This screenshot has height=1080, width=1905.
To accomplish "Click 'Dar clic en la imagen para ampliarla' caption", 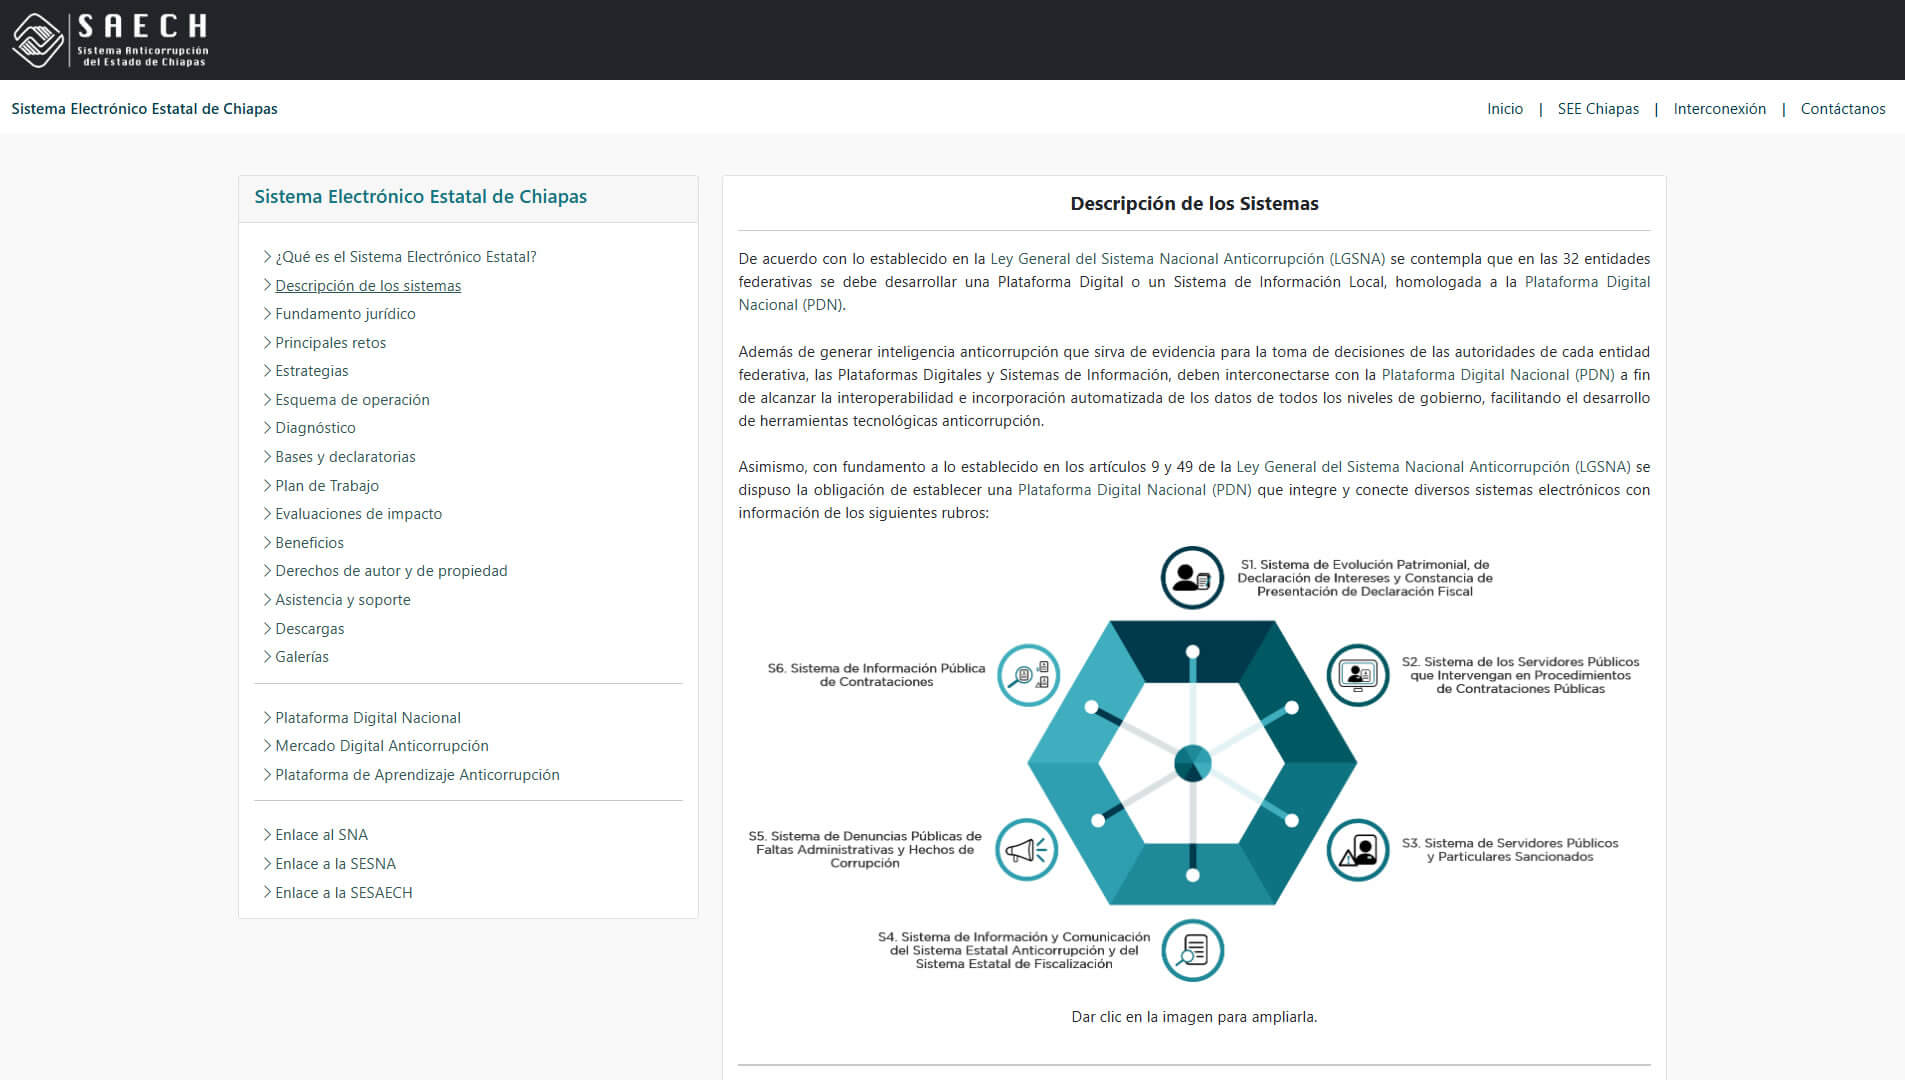I will [1194, 1017].
